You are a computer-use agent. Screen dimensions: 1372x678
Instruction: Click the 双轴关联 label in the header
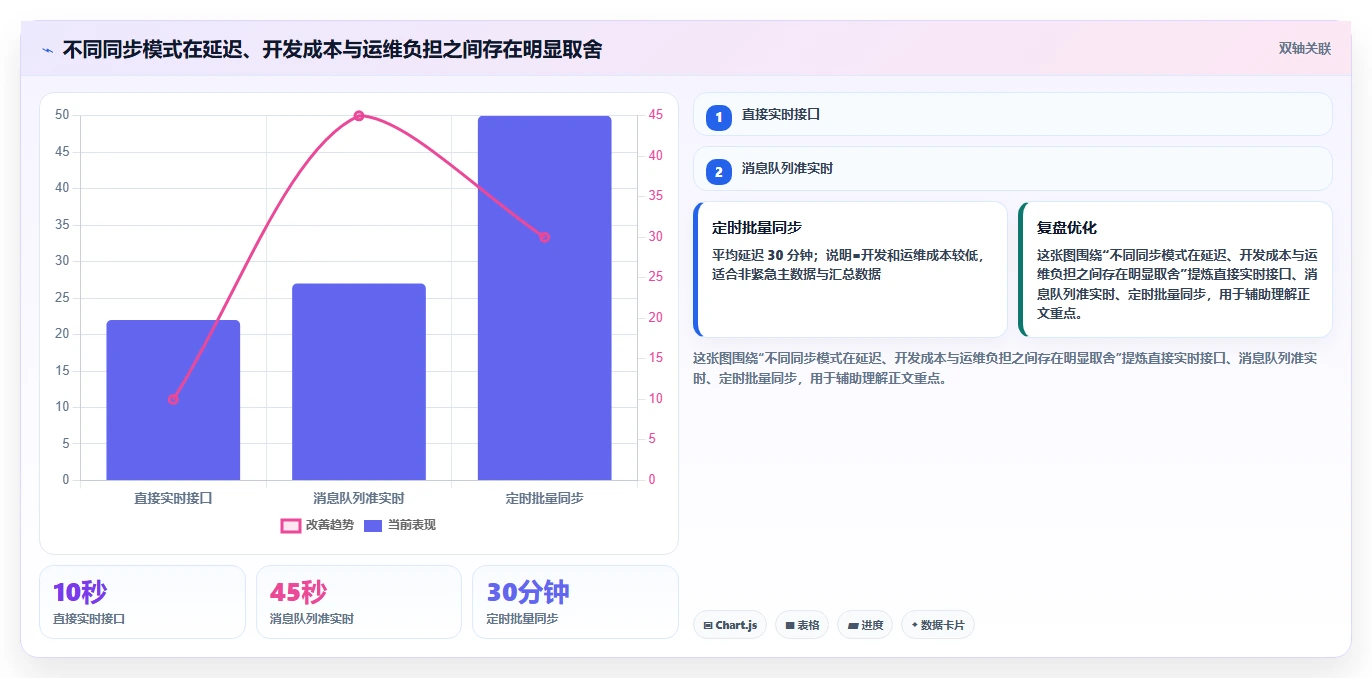(x=1304, y=48)
